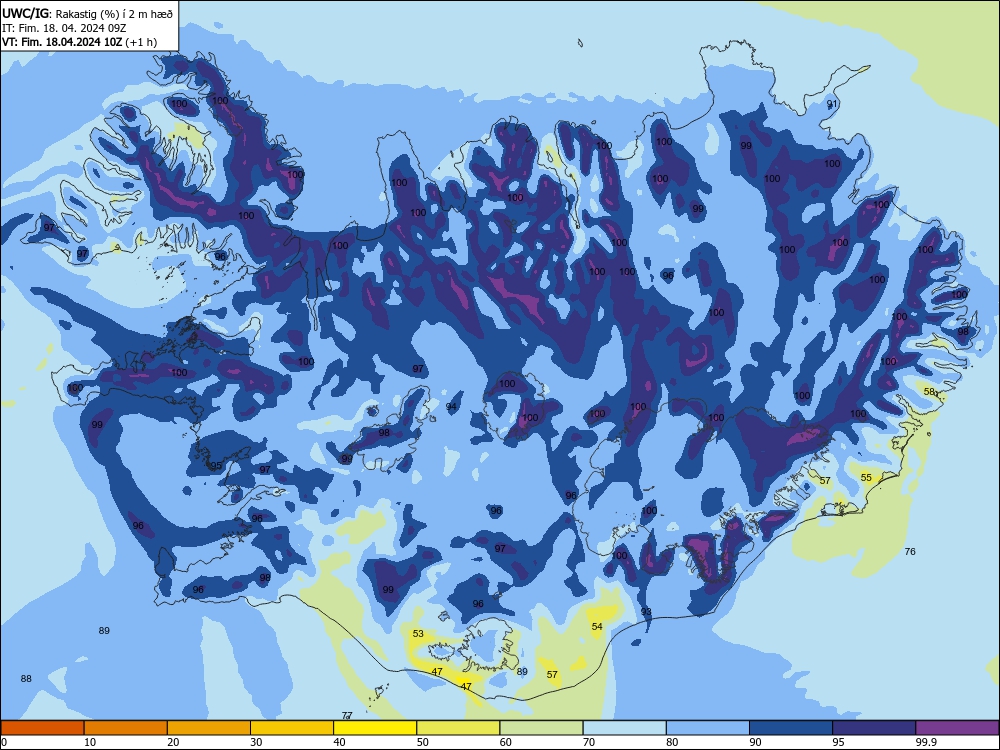1000x750 pixels.
Task: Click the map value '91' in the northeast
Action: pos(832,103)
